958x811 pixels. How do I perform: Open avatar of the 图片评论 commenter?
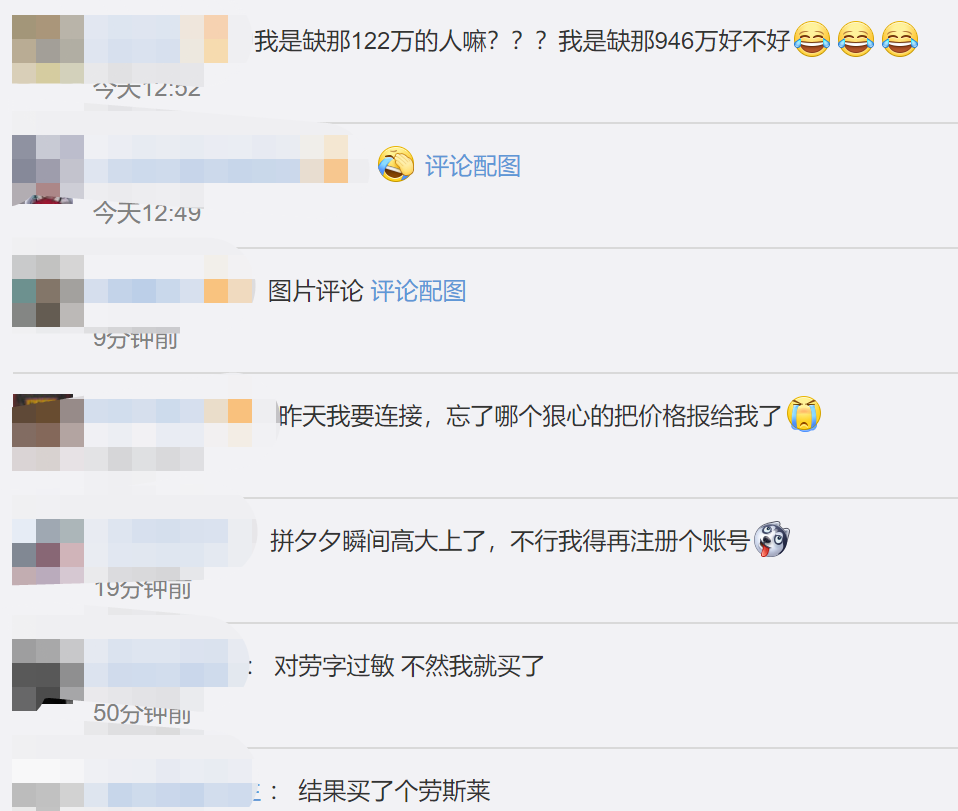[x=48, y=291]
